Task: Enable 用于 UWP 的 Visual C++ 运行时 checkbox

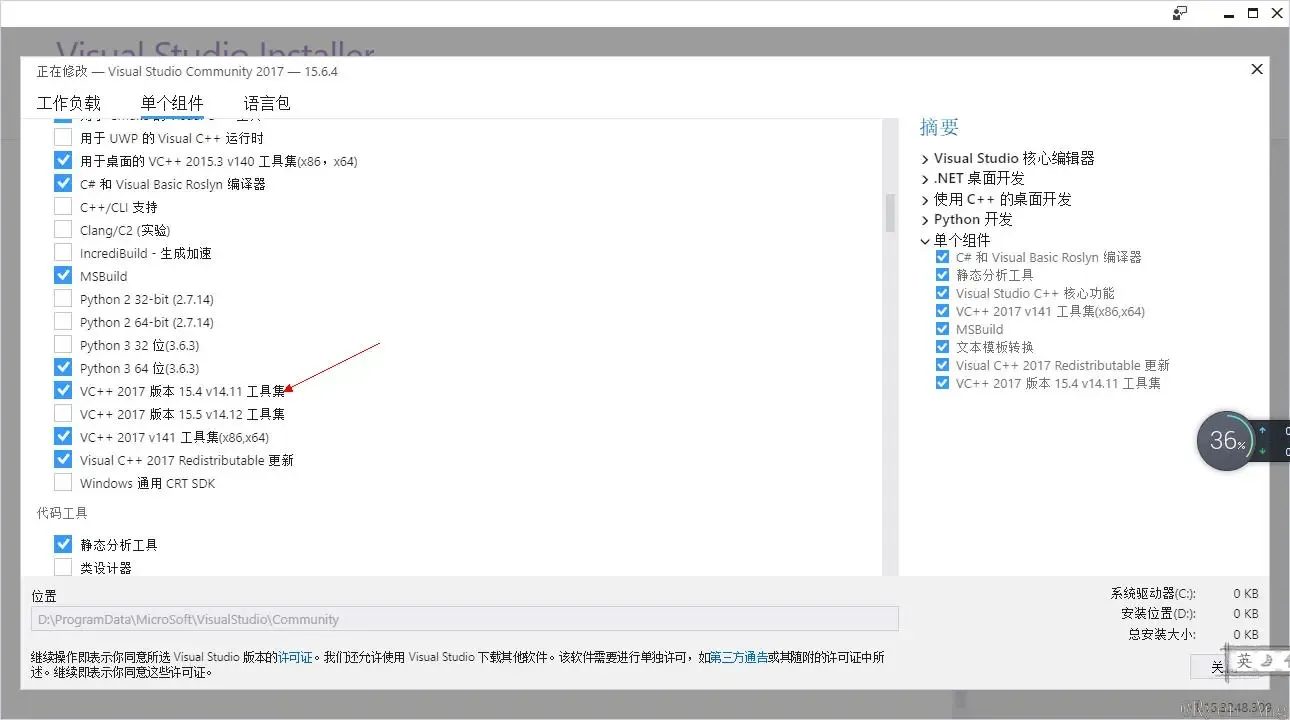Action: pyautogui.click(x=63, y=138)
